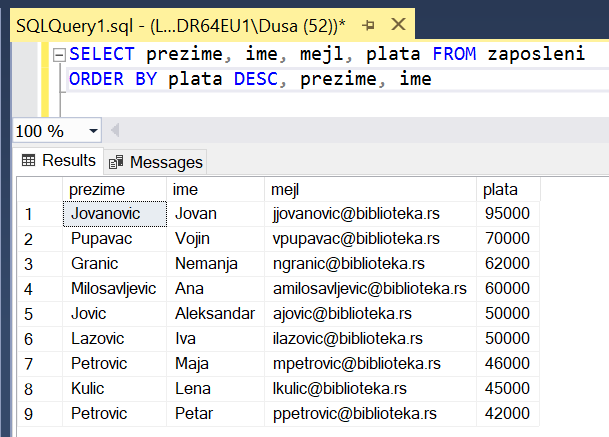Click the prezime column header

[97, 189]
